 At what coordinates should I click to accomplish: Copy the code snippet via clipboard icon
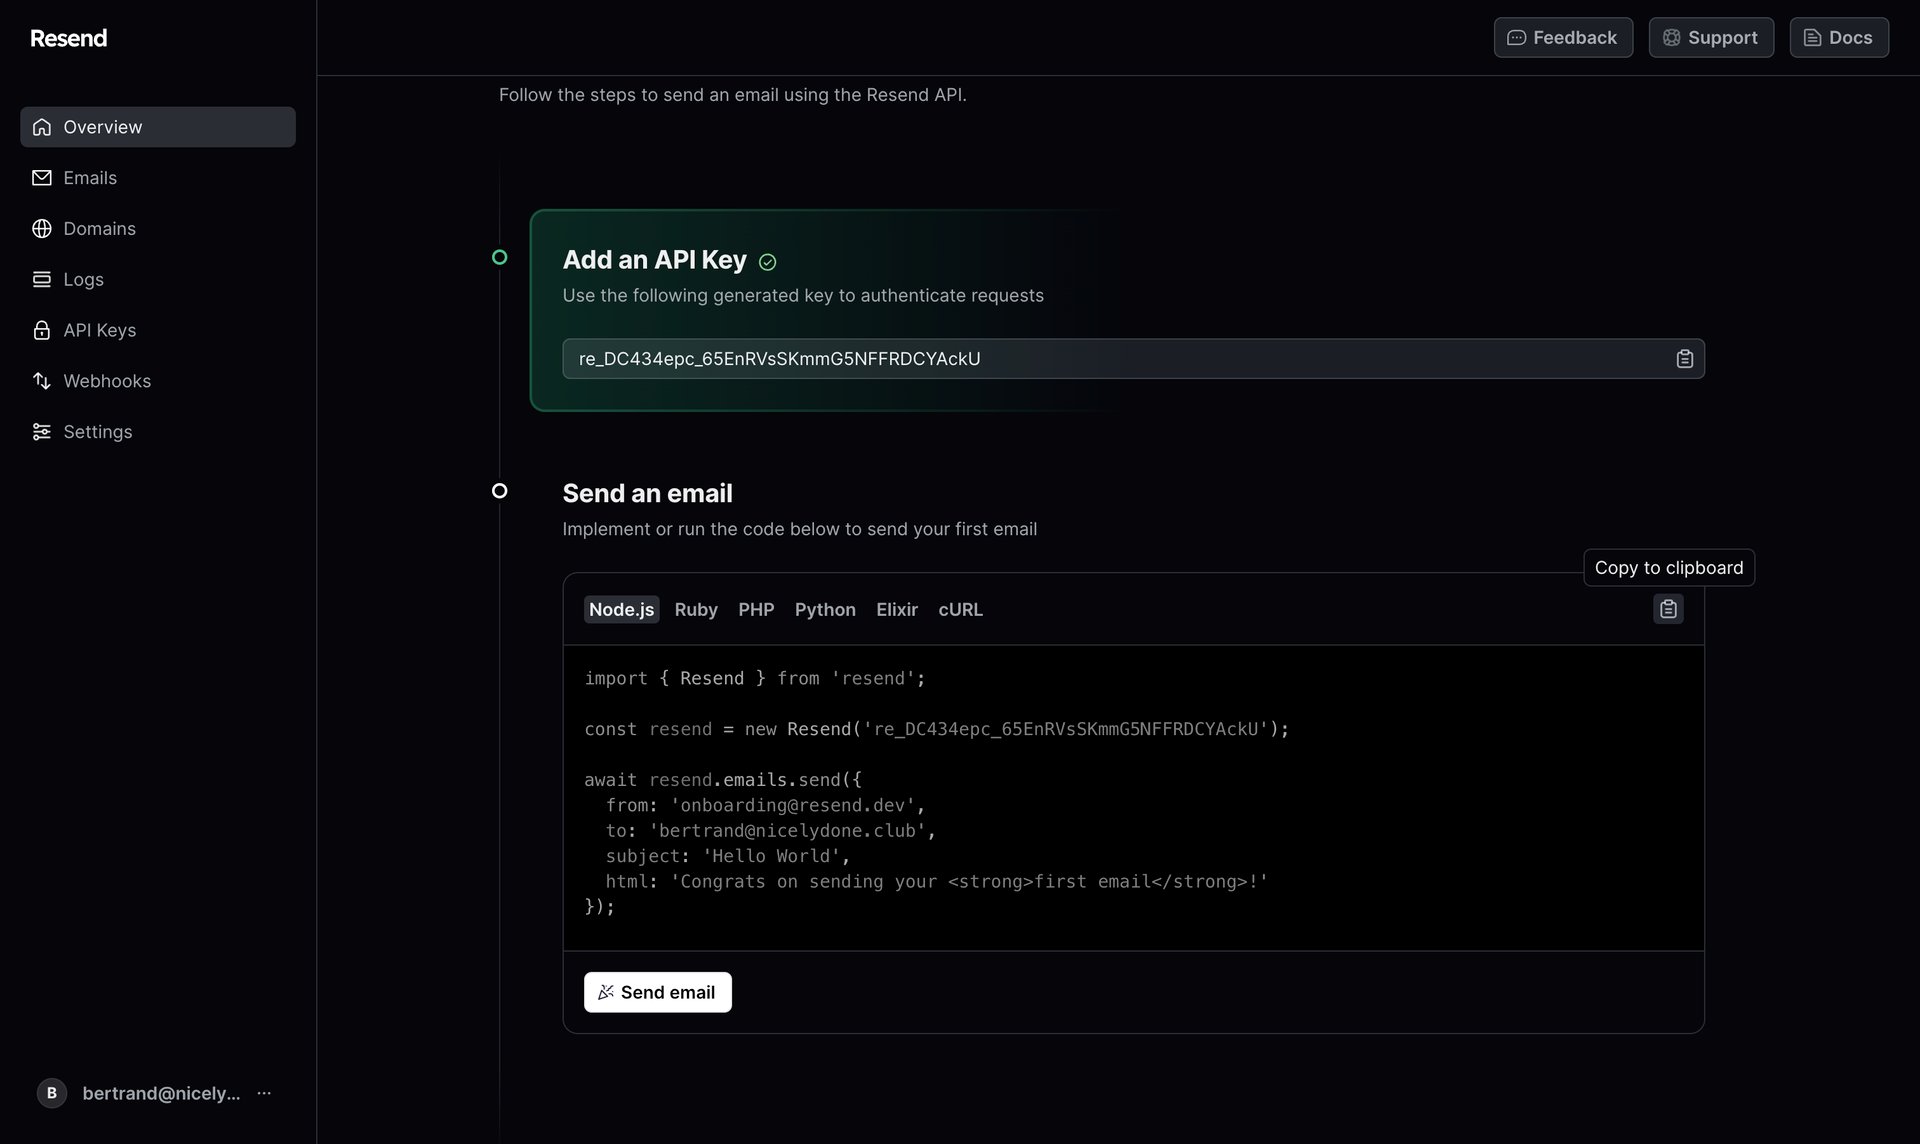pyautogui.click(x=1667, y=608)
